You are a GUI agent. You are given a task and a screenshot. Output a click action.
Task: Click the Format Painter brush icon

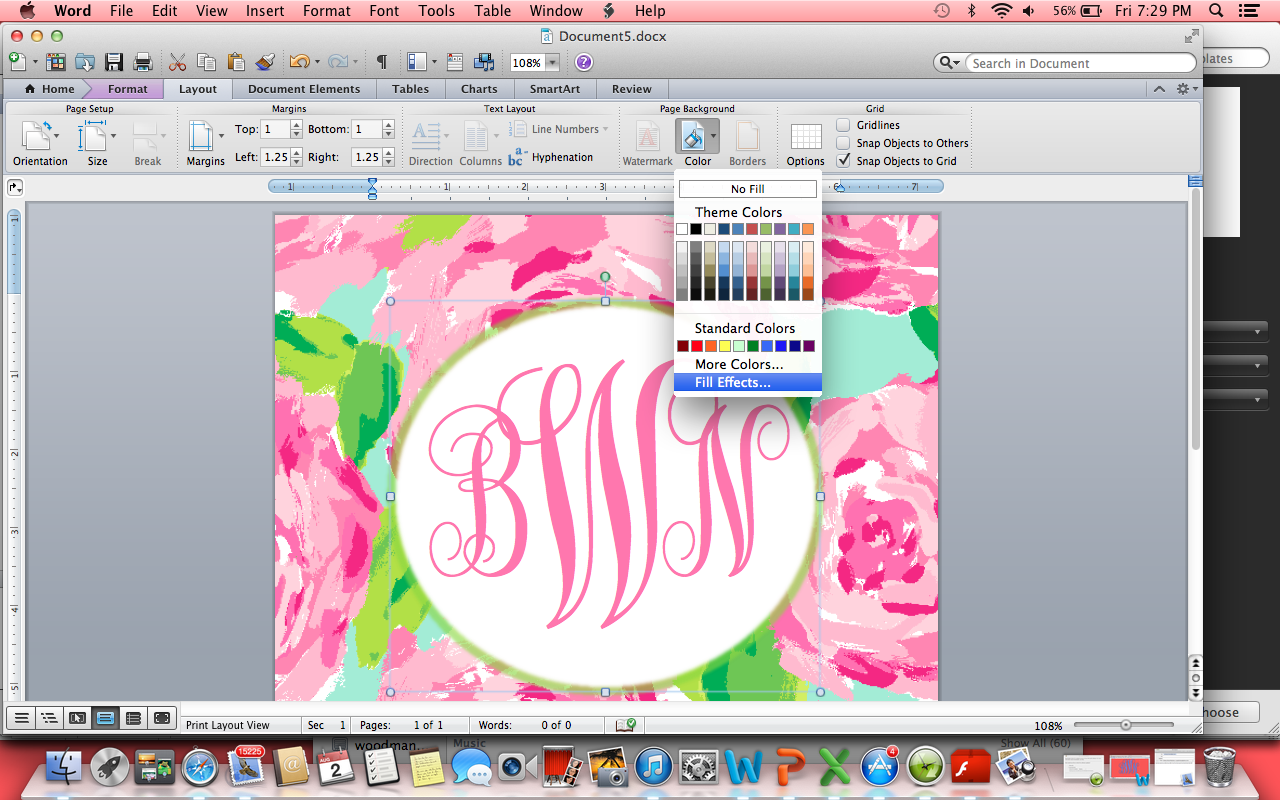tap(265, 62)
